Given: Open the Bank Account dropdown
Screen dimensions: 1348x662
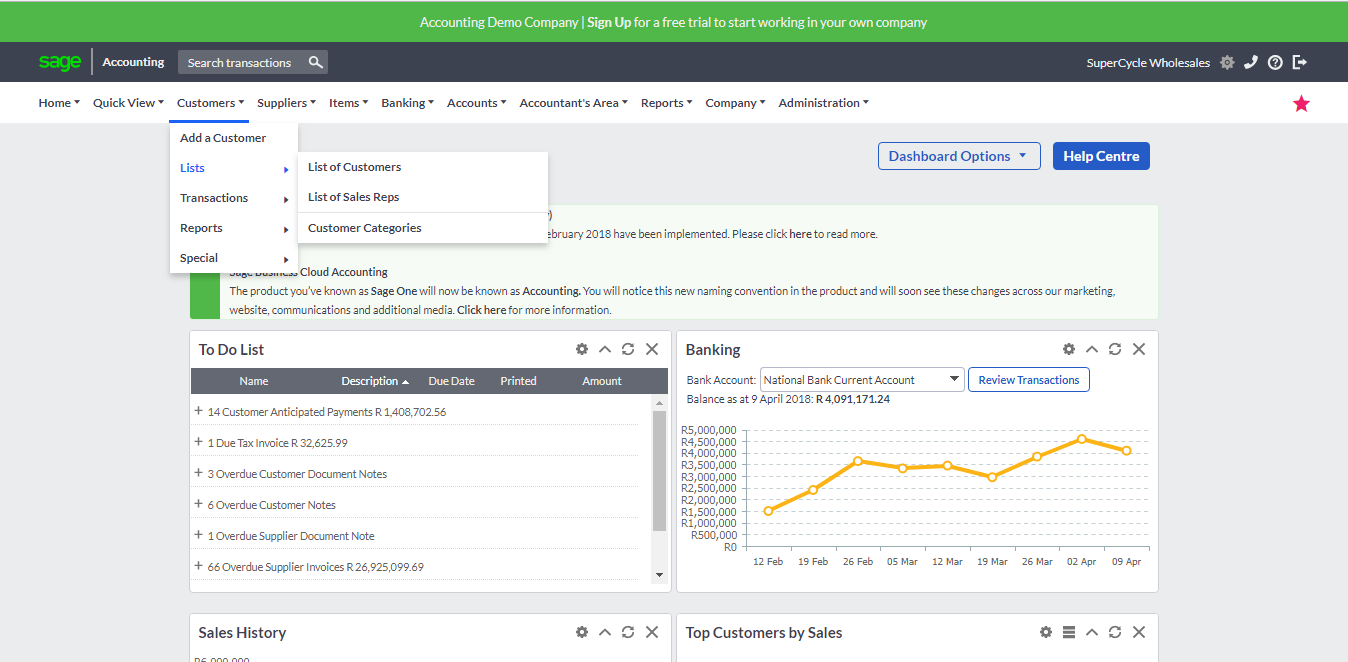Looking at the screenshot, I should pyautogui.click(x=862, y=380).
